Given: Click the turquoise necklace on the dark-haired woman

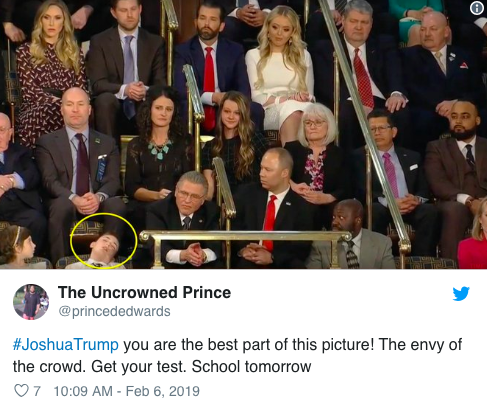Looking at the screenshot, I should (x=160, y=148).
